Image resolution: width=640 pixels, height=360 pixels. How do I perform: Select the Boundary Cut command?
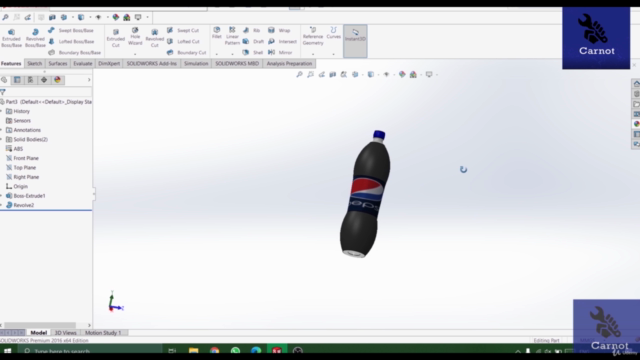tap(186, 53)
